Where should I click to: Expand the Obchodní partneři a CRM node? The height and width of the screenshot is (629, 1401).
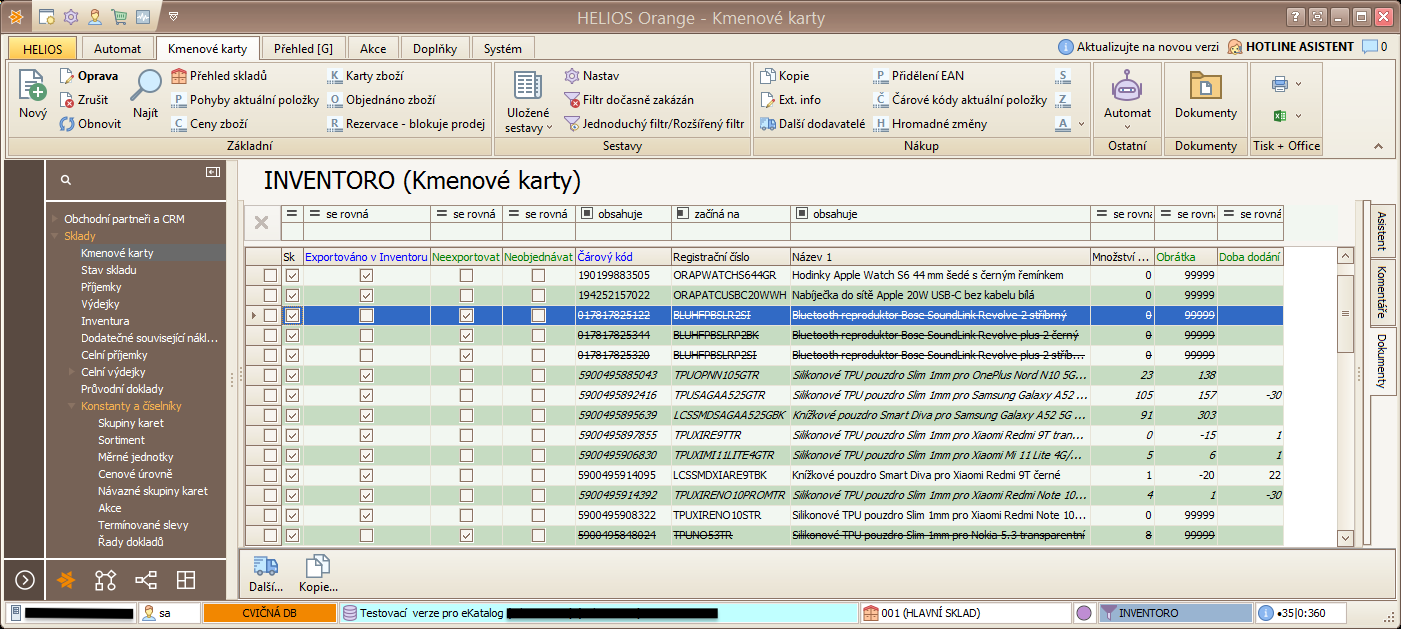click(56, 219)
